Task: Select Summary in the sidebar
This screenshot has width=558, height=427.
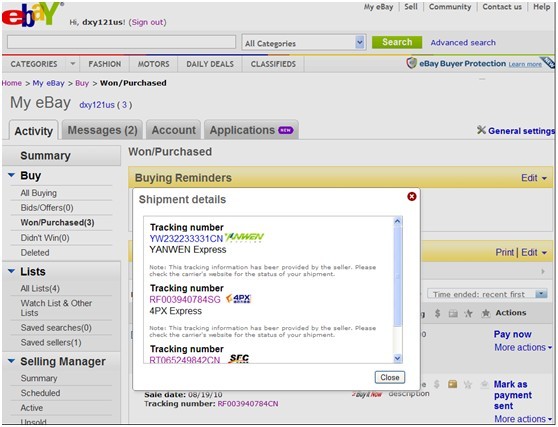Action: point(45,155)
